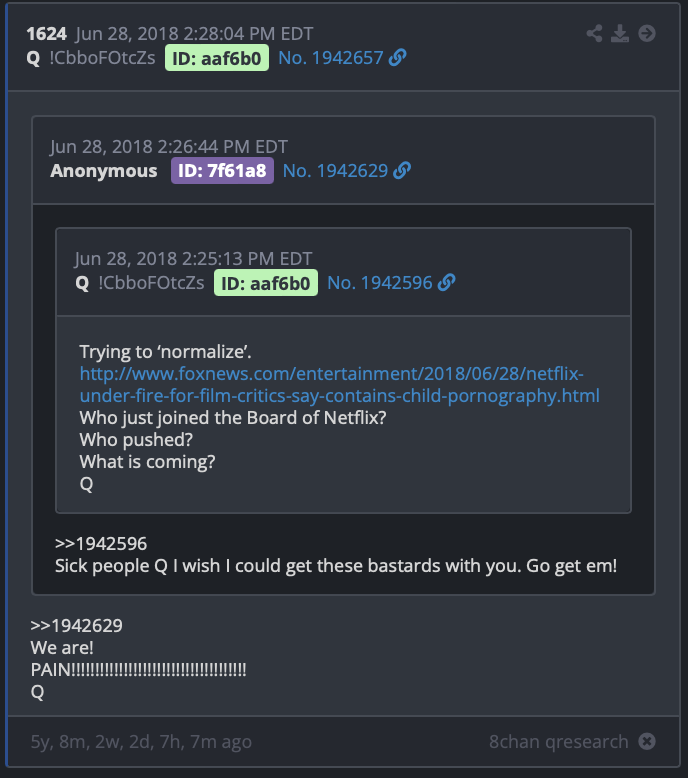Click the ID: aaf6b0 badge in nested post
Viewport: 688px width, 778px height.
click(266, 283)
